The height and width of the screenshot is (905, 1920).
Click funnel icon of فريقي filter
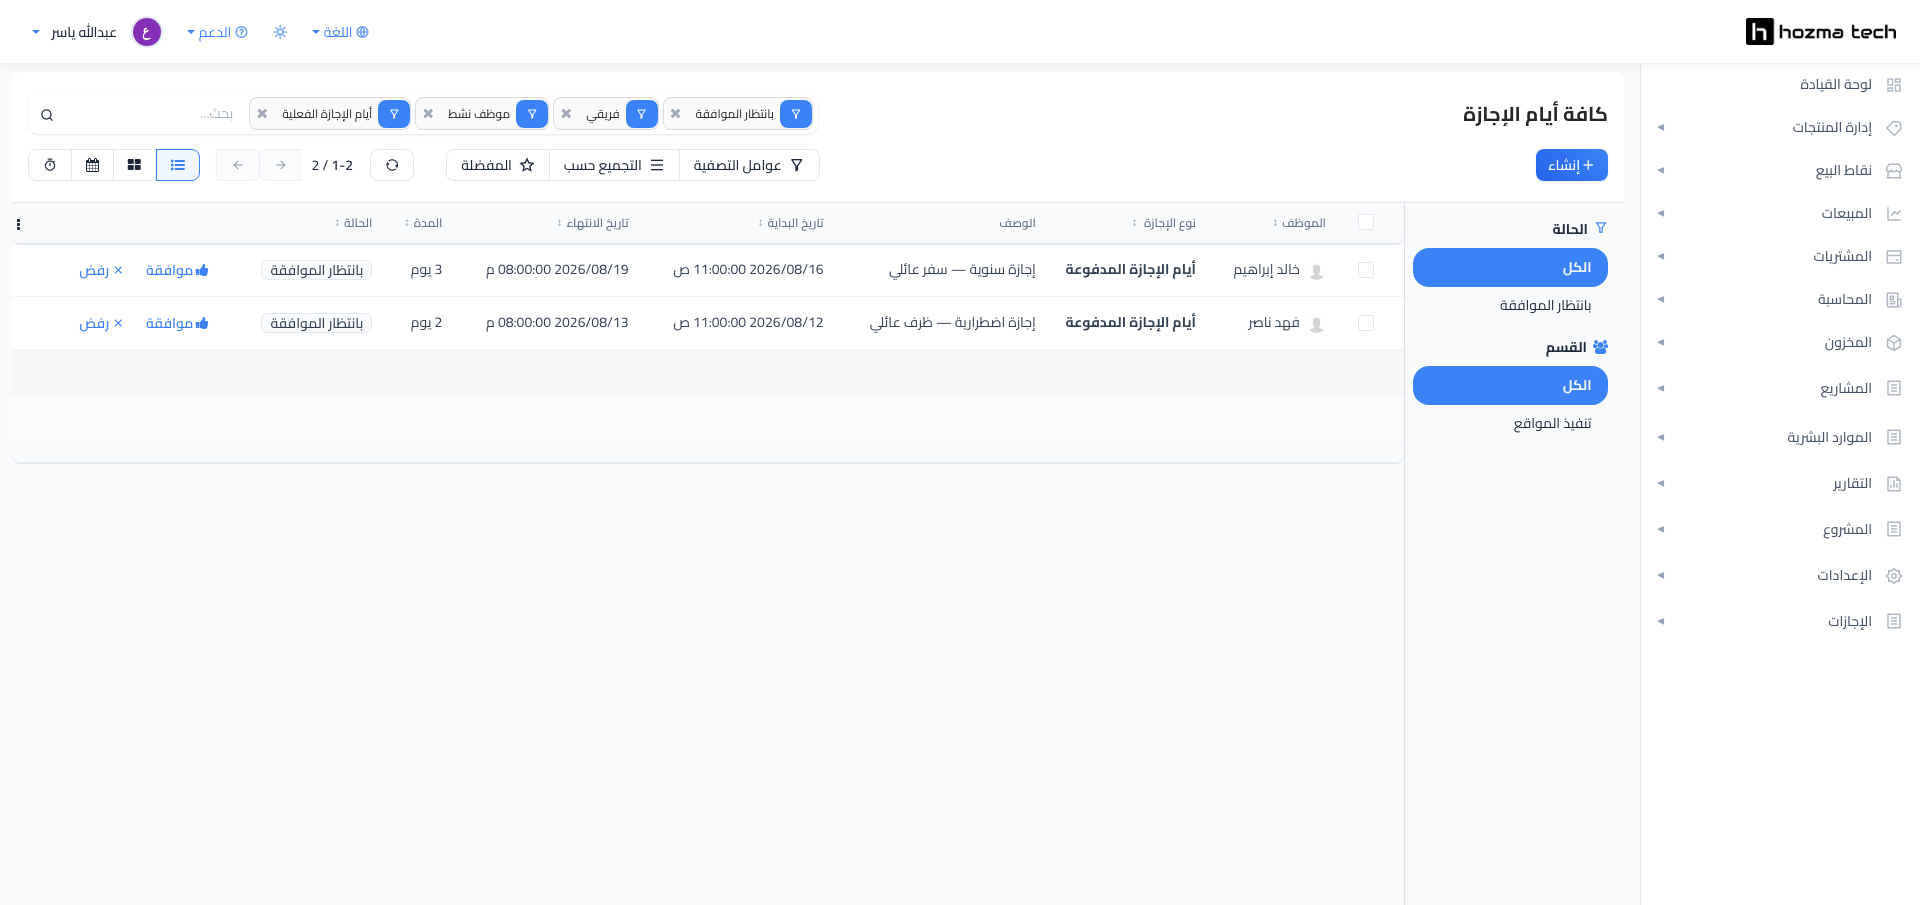[x=641, y=114]
